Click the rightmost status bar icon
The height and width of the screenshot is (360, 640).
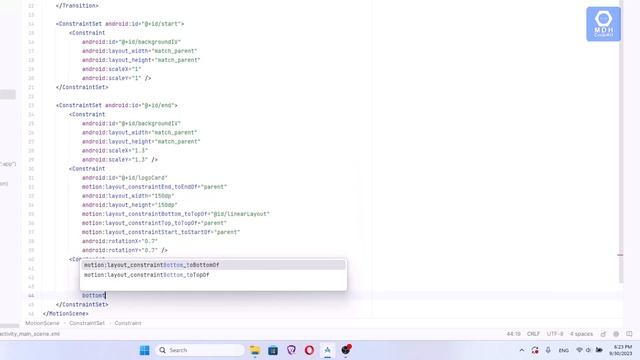[x=629, y=334]
